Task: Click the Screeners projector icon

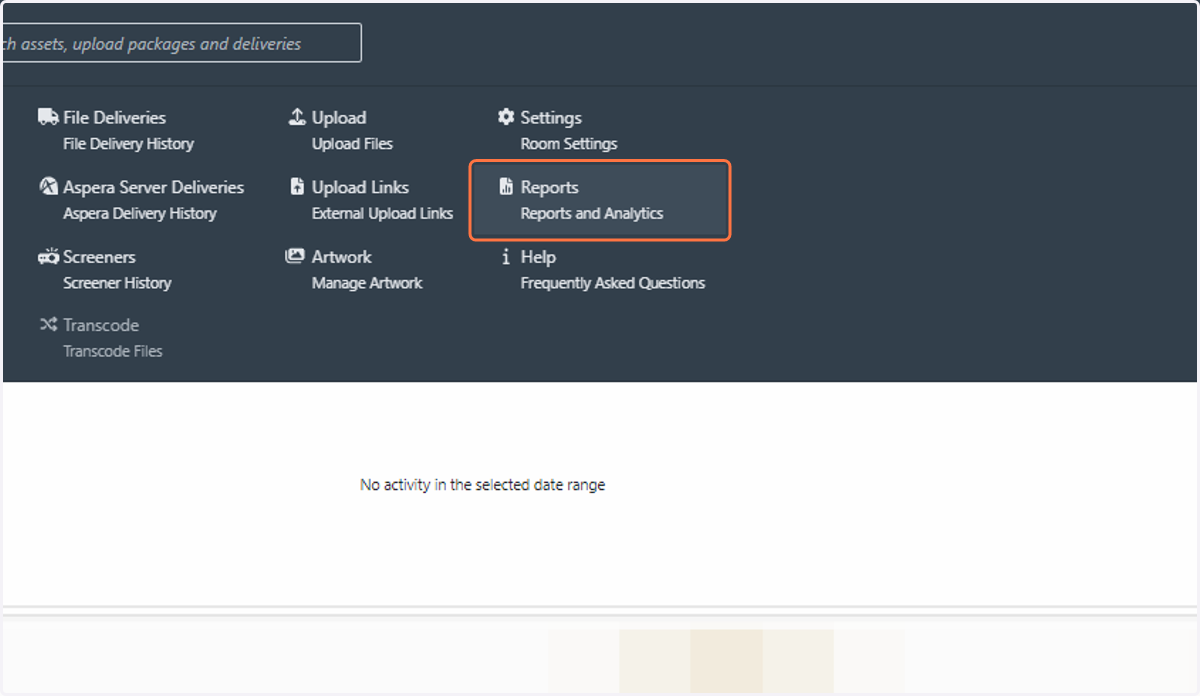Action: click(48, 257)
